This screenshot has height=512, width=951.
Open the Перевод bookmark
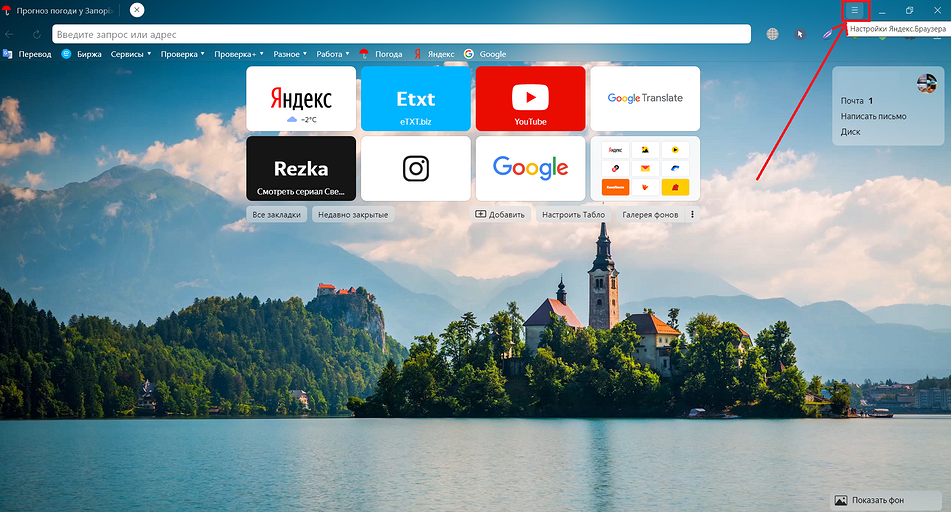pyautogui.click(x=27, y=54)
